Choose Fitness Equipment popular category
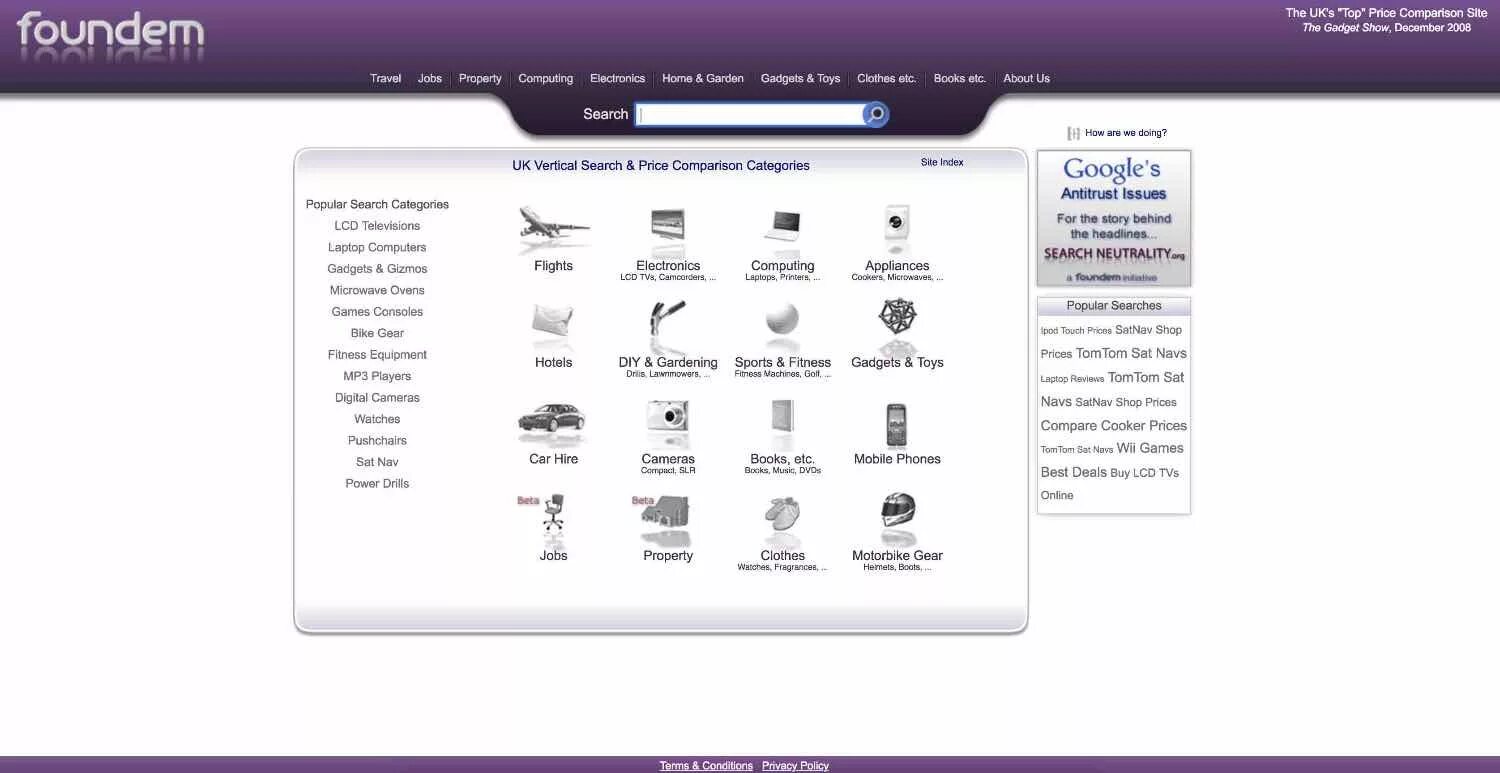The image size is (1500, 773). coord(377,355)
